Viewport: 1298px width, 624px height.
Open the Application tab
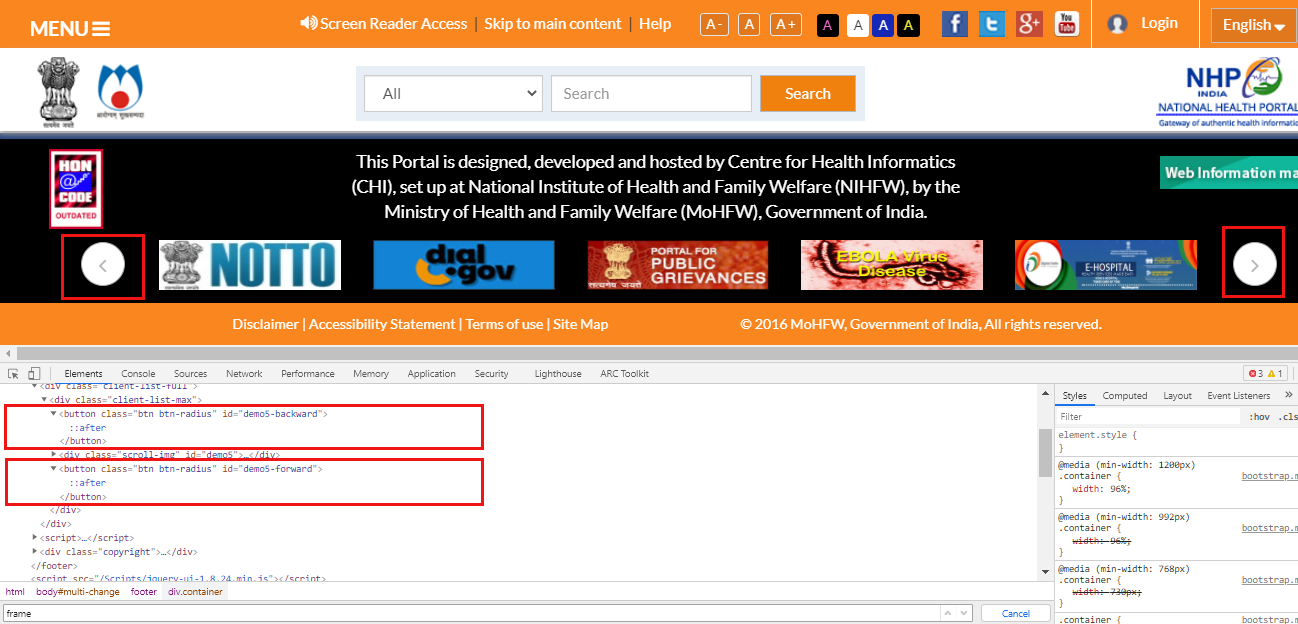(432, 373)
